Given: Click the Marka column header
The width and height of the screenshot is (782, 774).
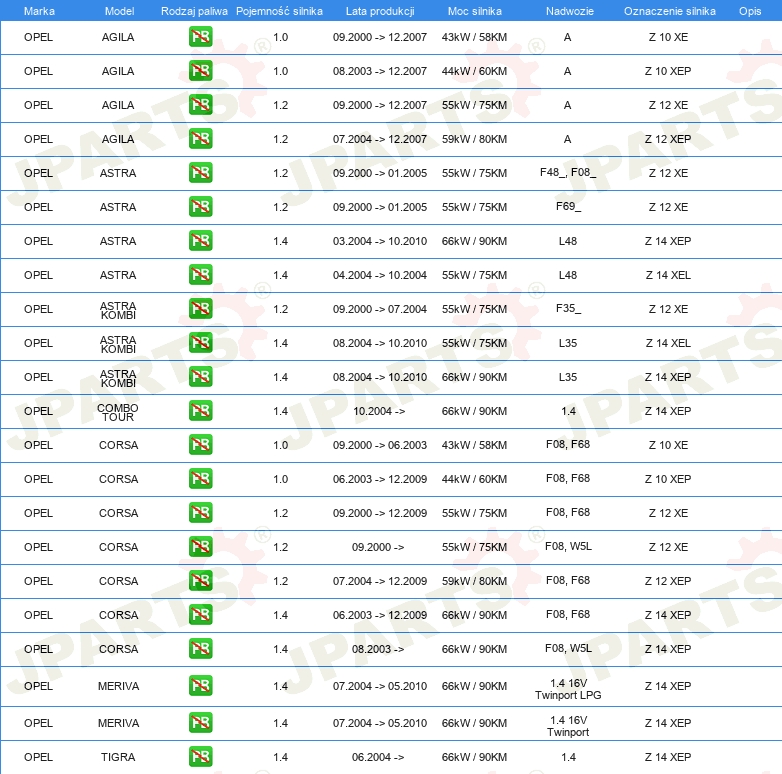Looking at the screenshot, I should [x=39, y=11].
